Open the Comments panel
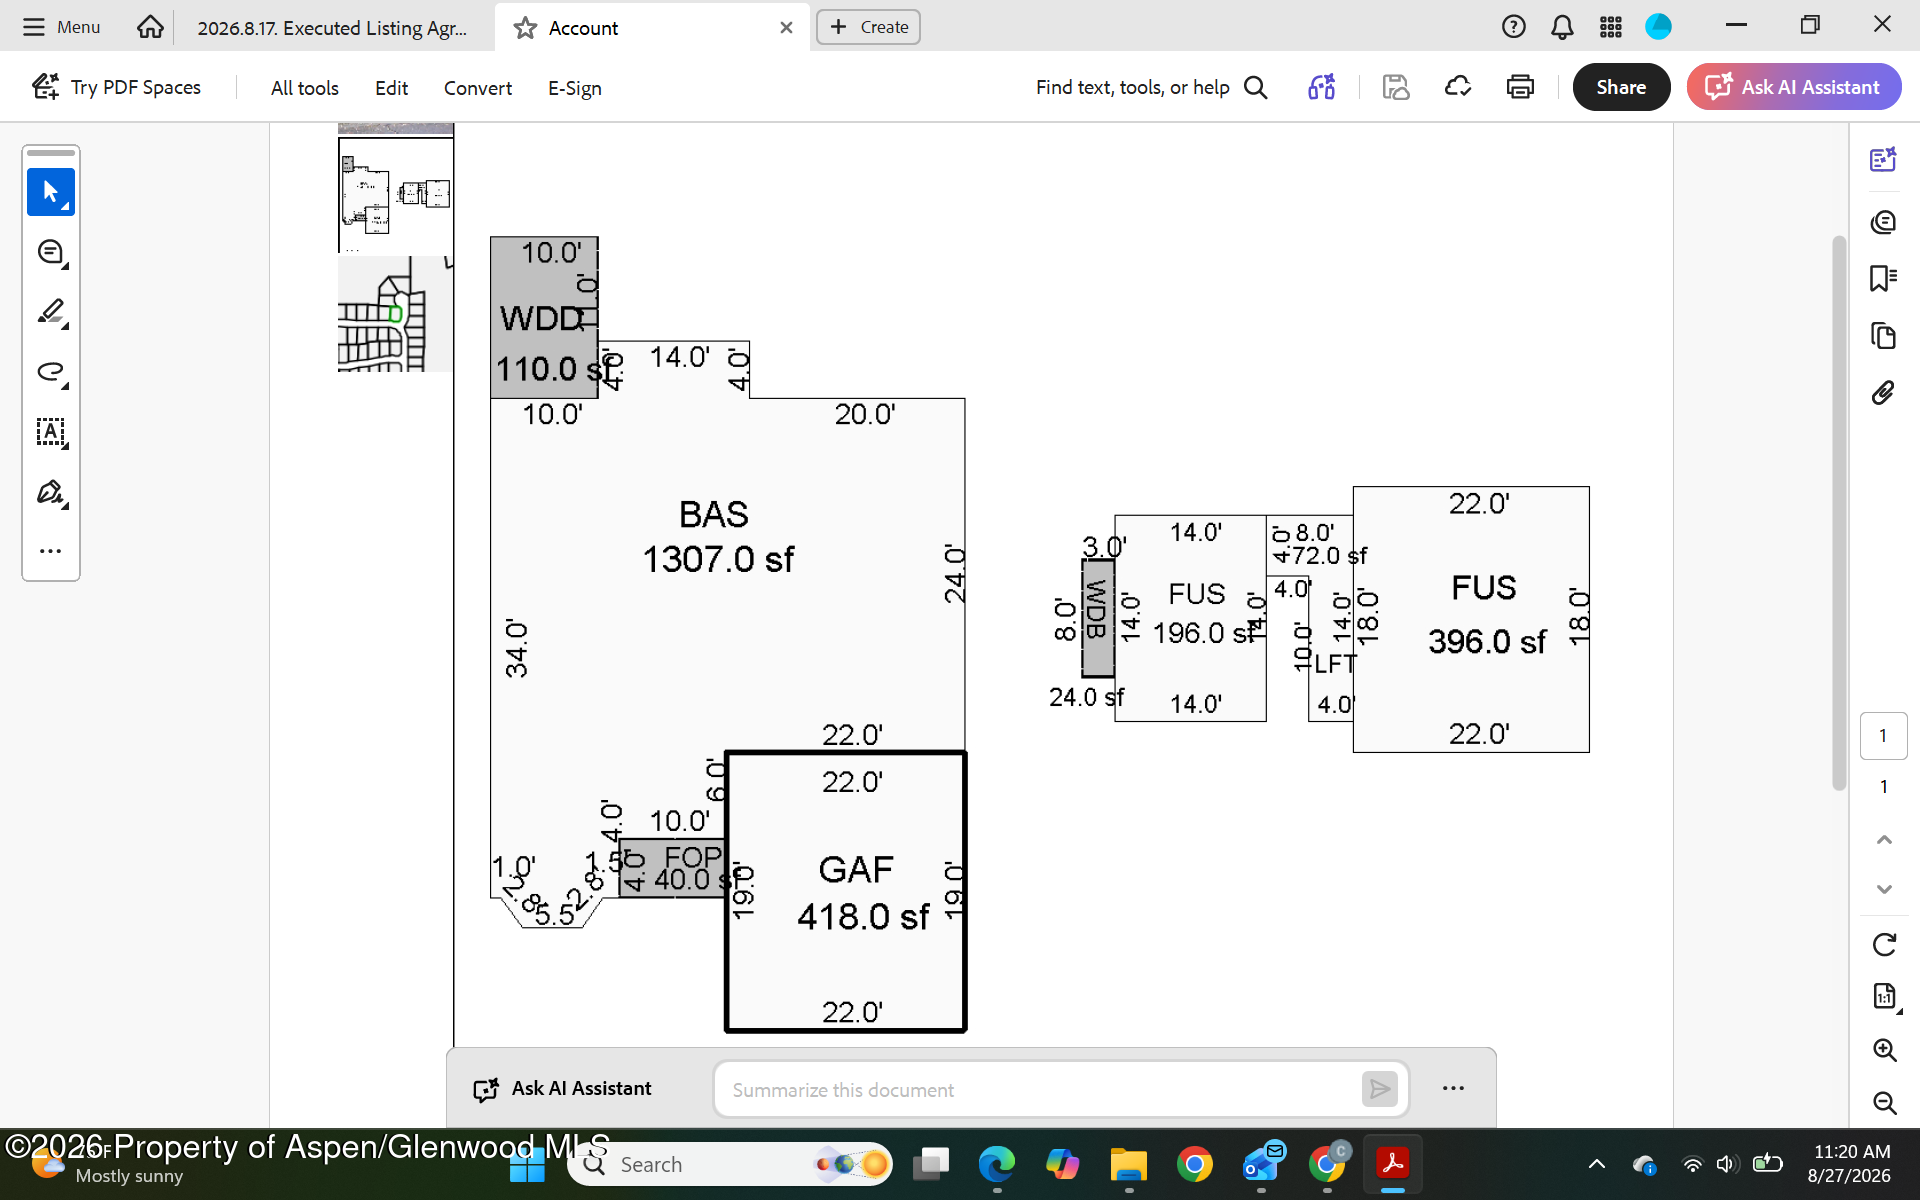Screen dimensions: 1920x1200 (1883, 221)
